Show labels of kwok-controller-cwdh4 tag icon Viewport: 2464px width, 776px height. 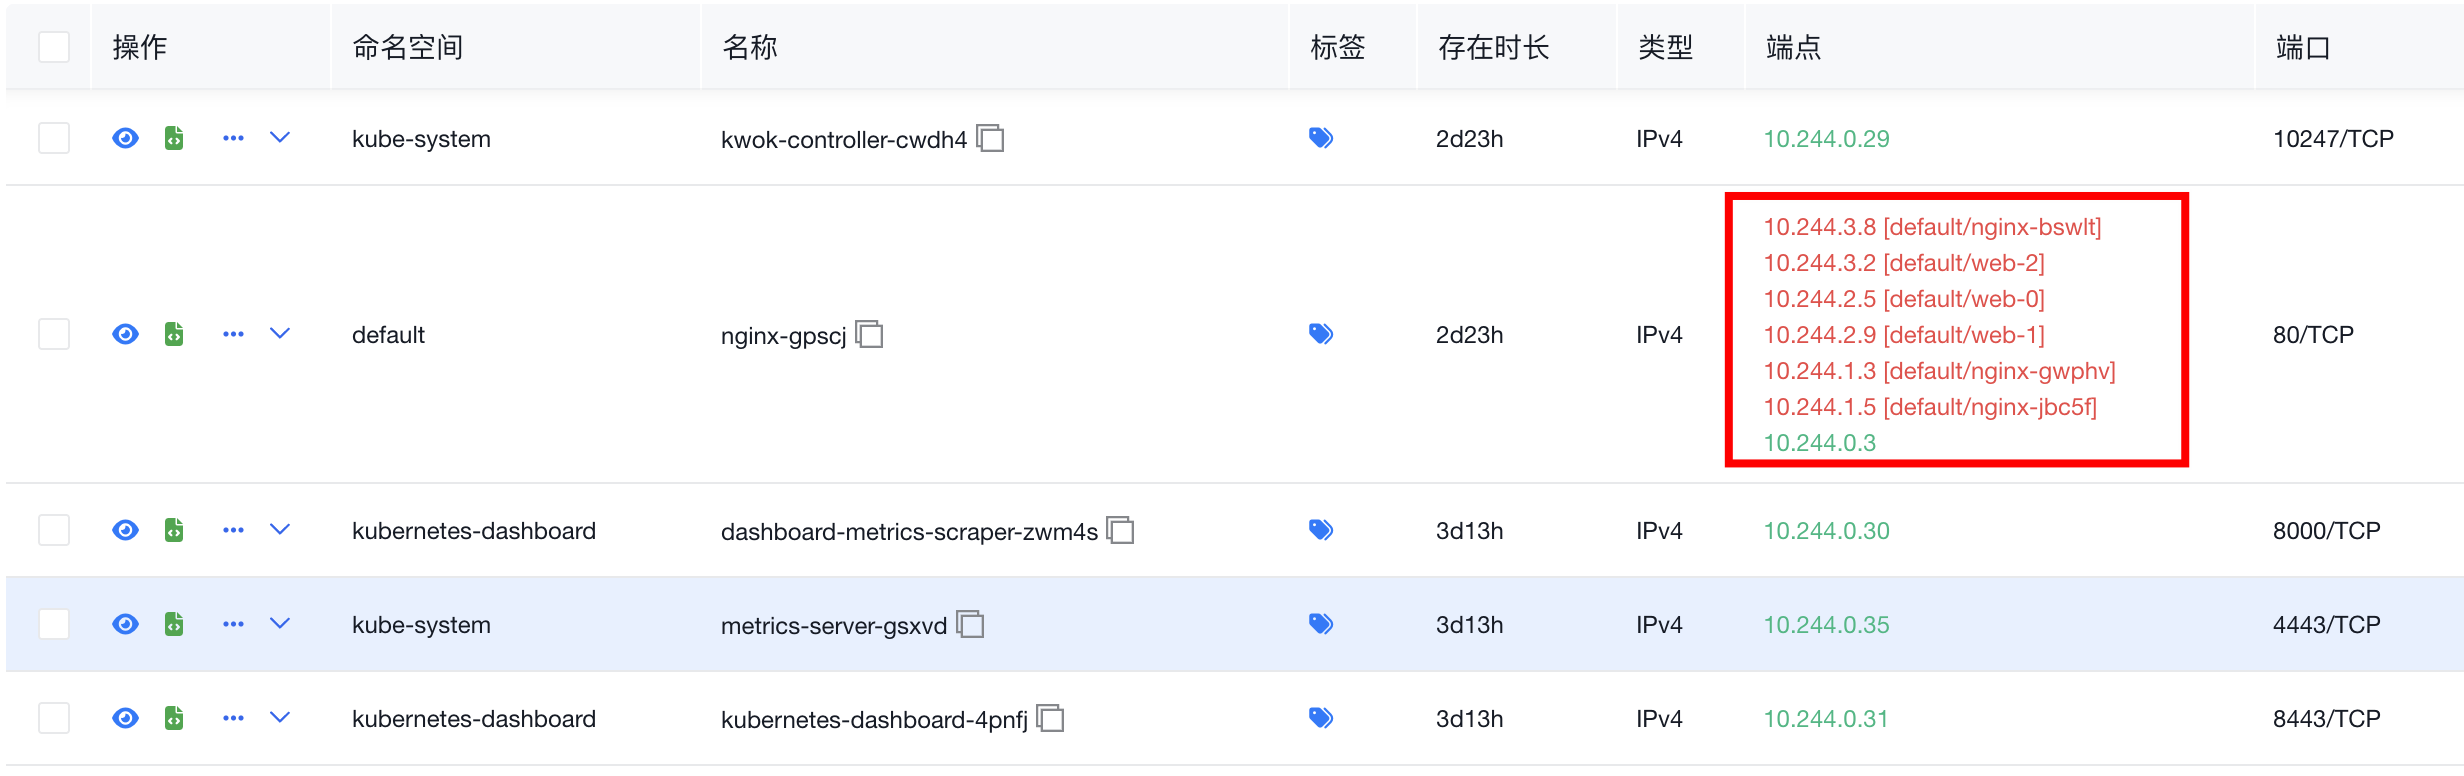coord(1321,138)
